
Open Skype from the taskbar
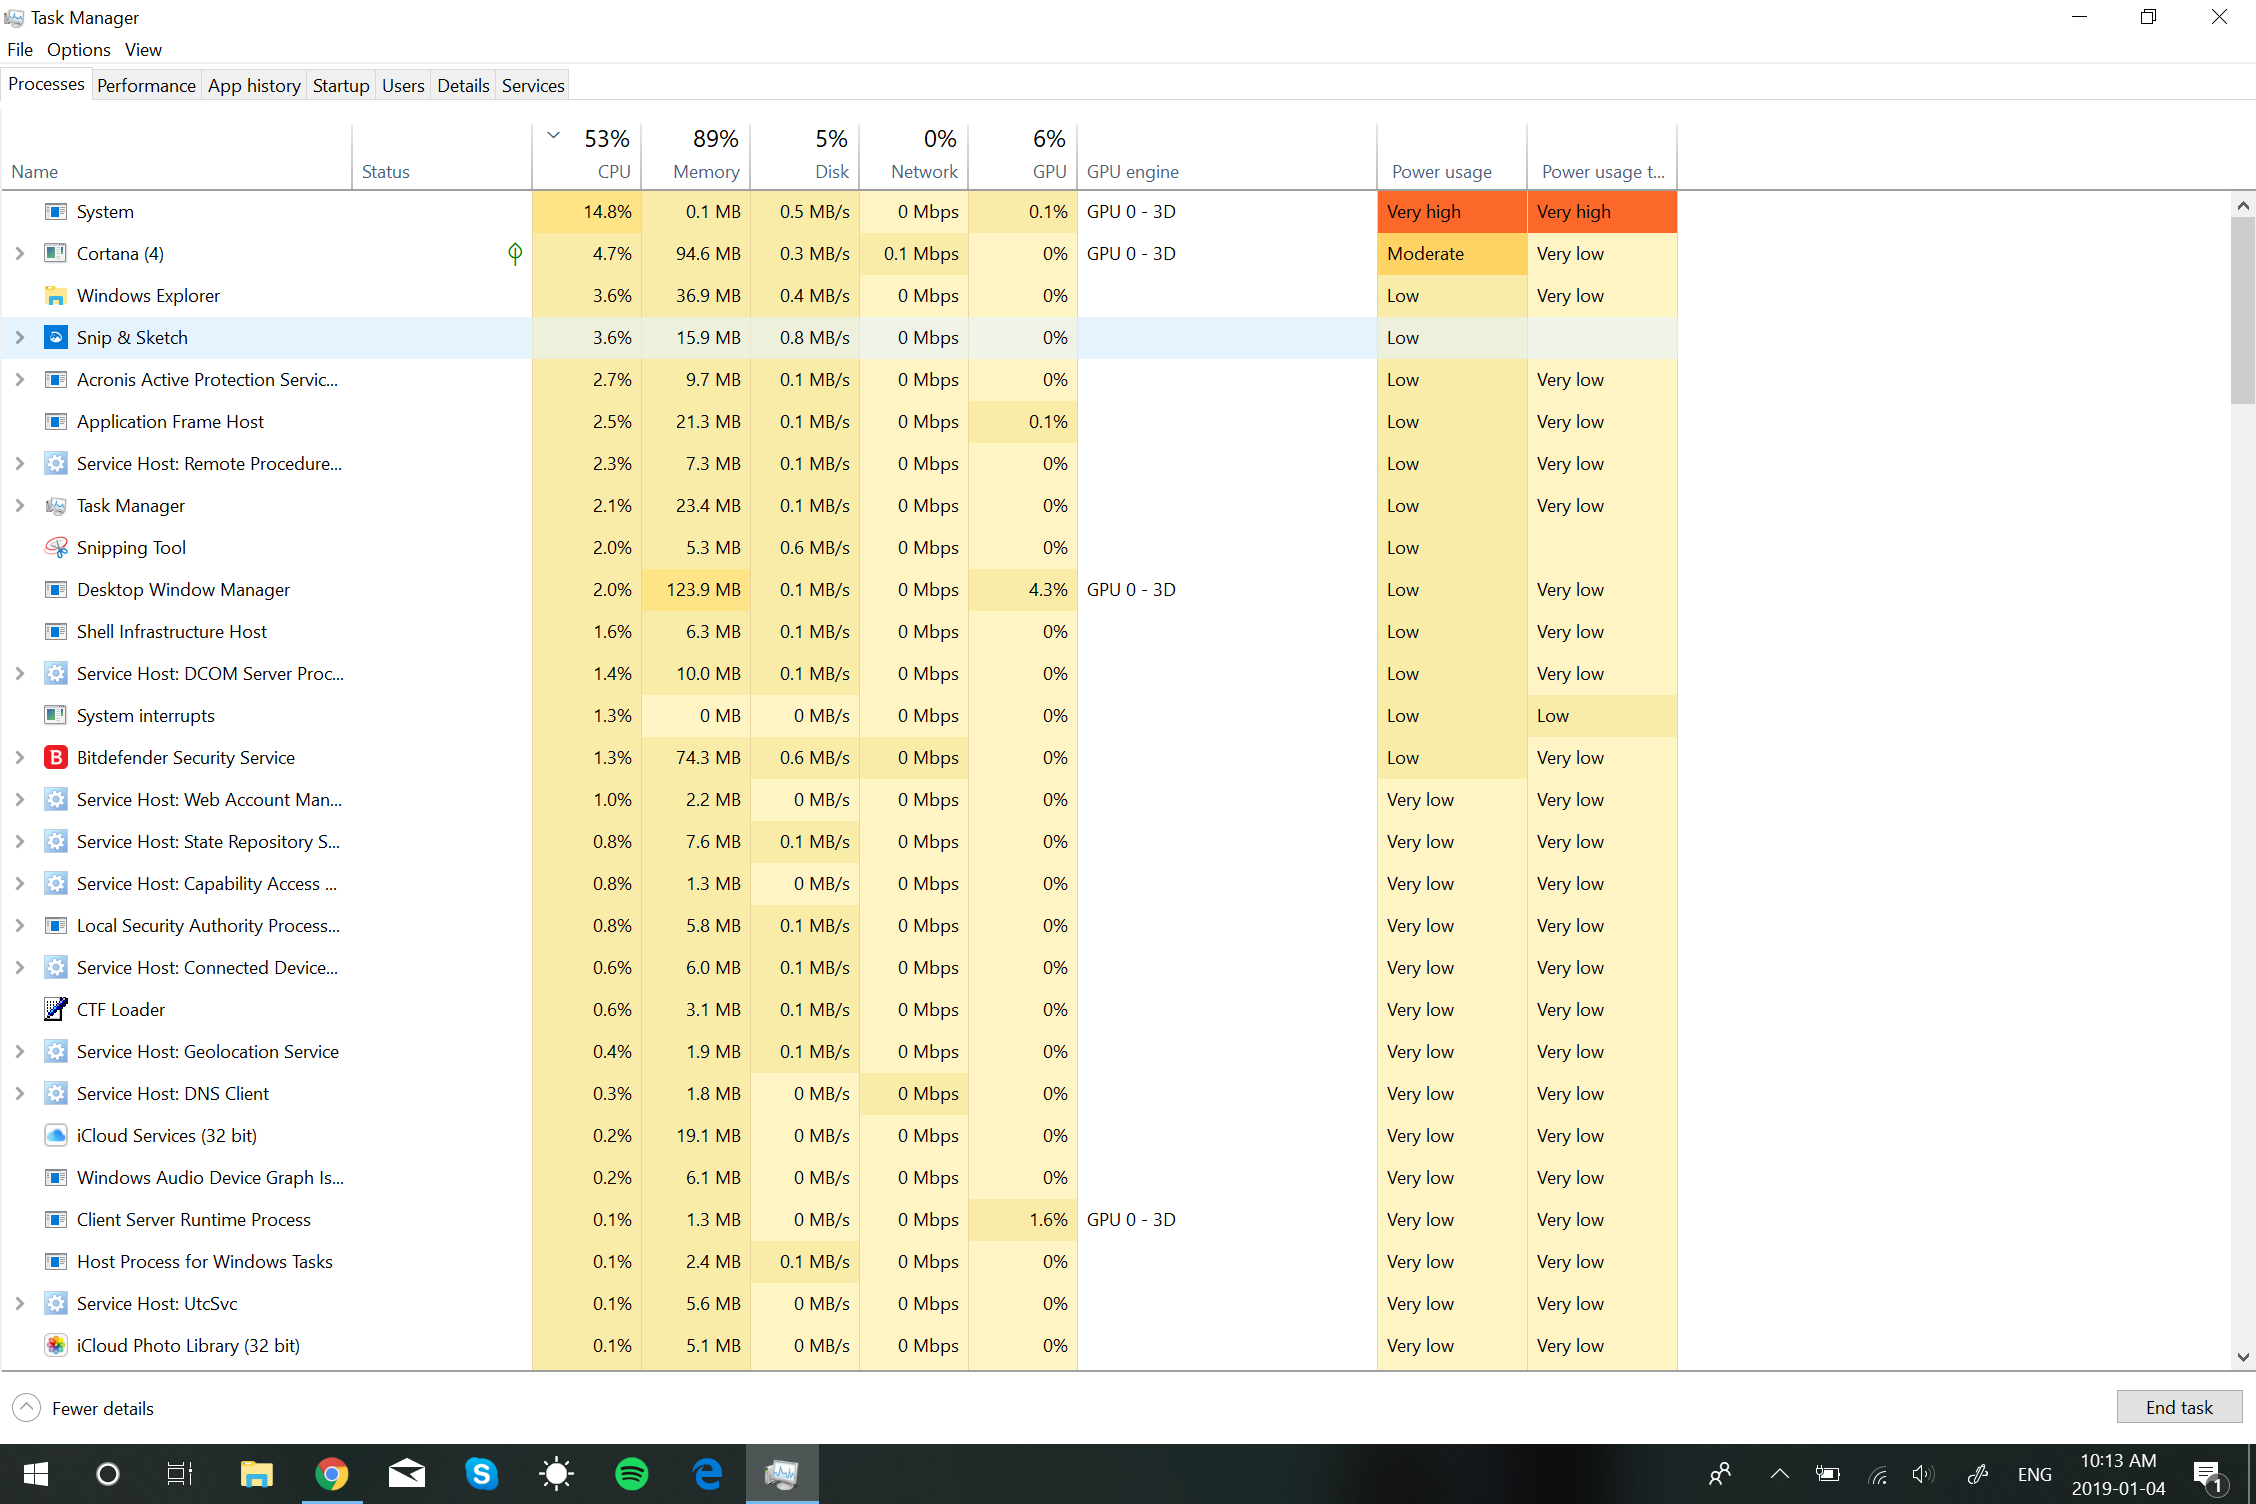(482, 1474)
